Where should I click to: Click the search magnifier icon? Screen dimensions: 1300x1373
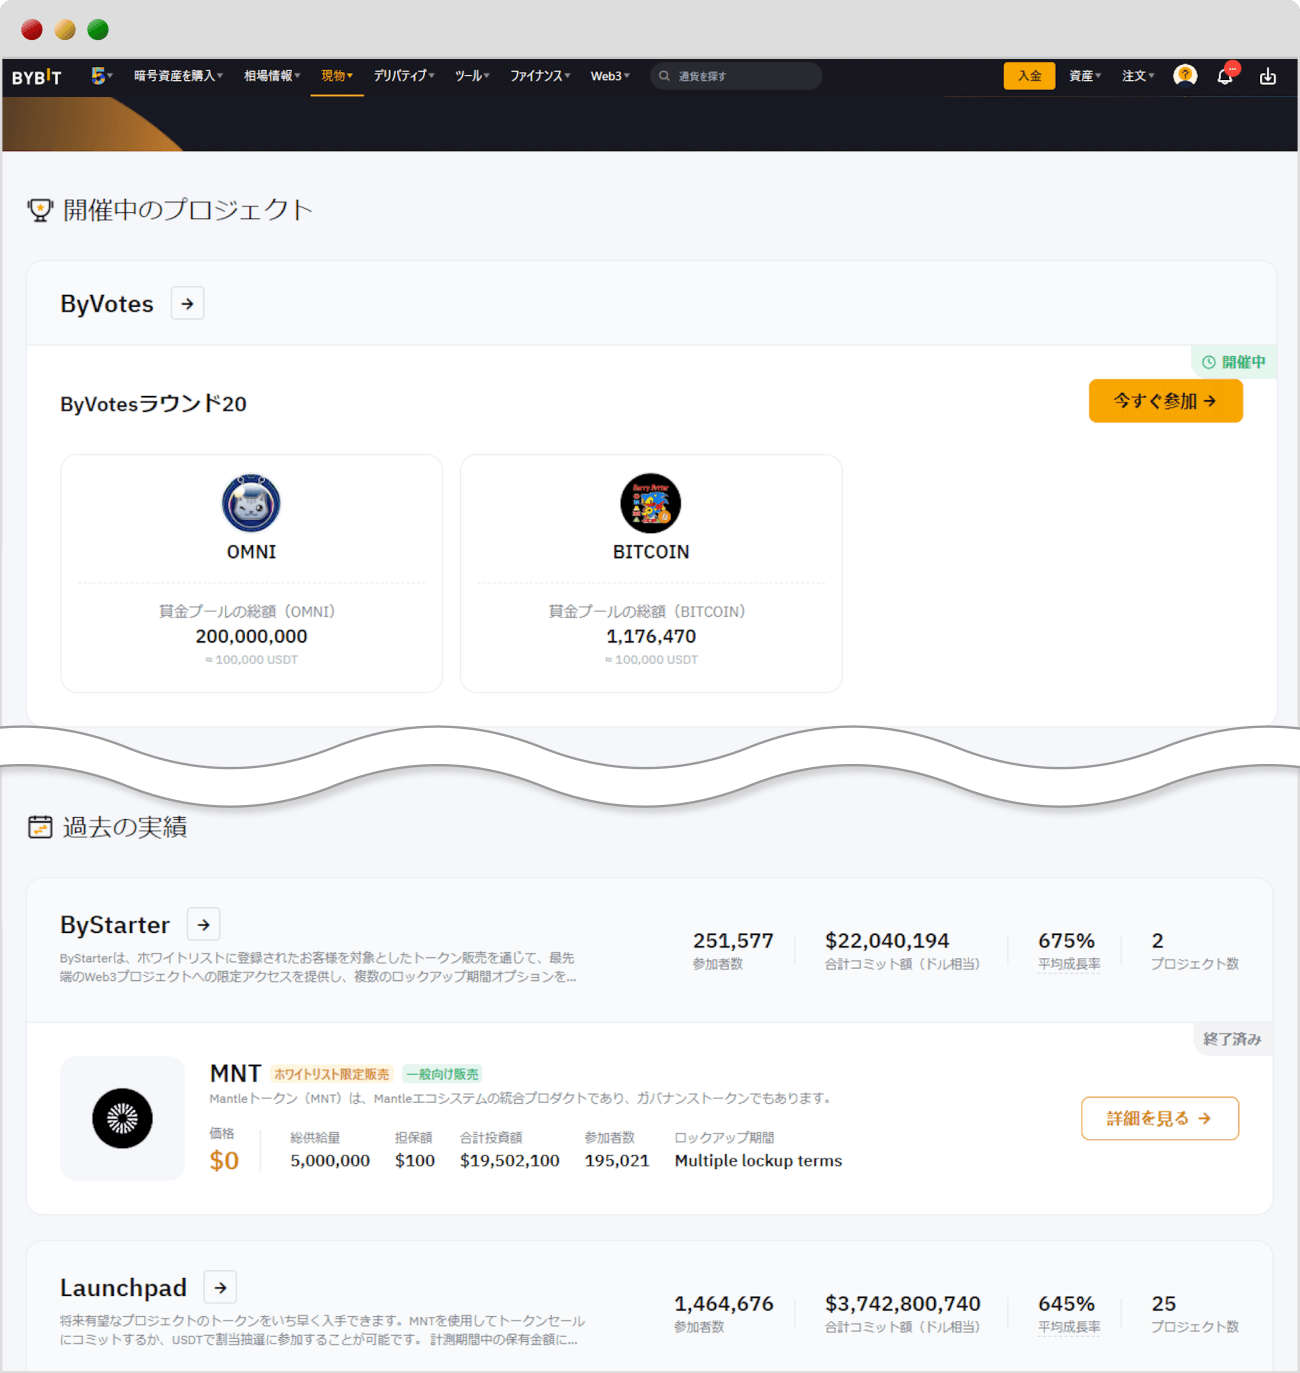[664, 76]
